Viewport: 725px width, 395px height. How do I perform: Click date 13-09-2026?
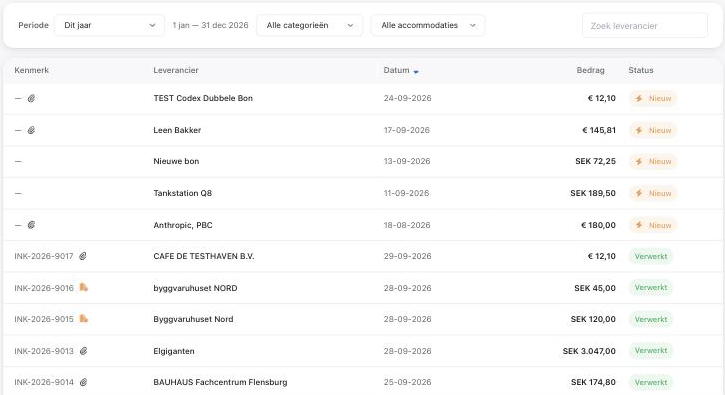coord(407,161)
